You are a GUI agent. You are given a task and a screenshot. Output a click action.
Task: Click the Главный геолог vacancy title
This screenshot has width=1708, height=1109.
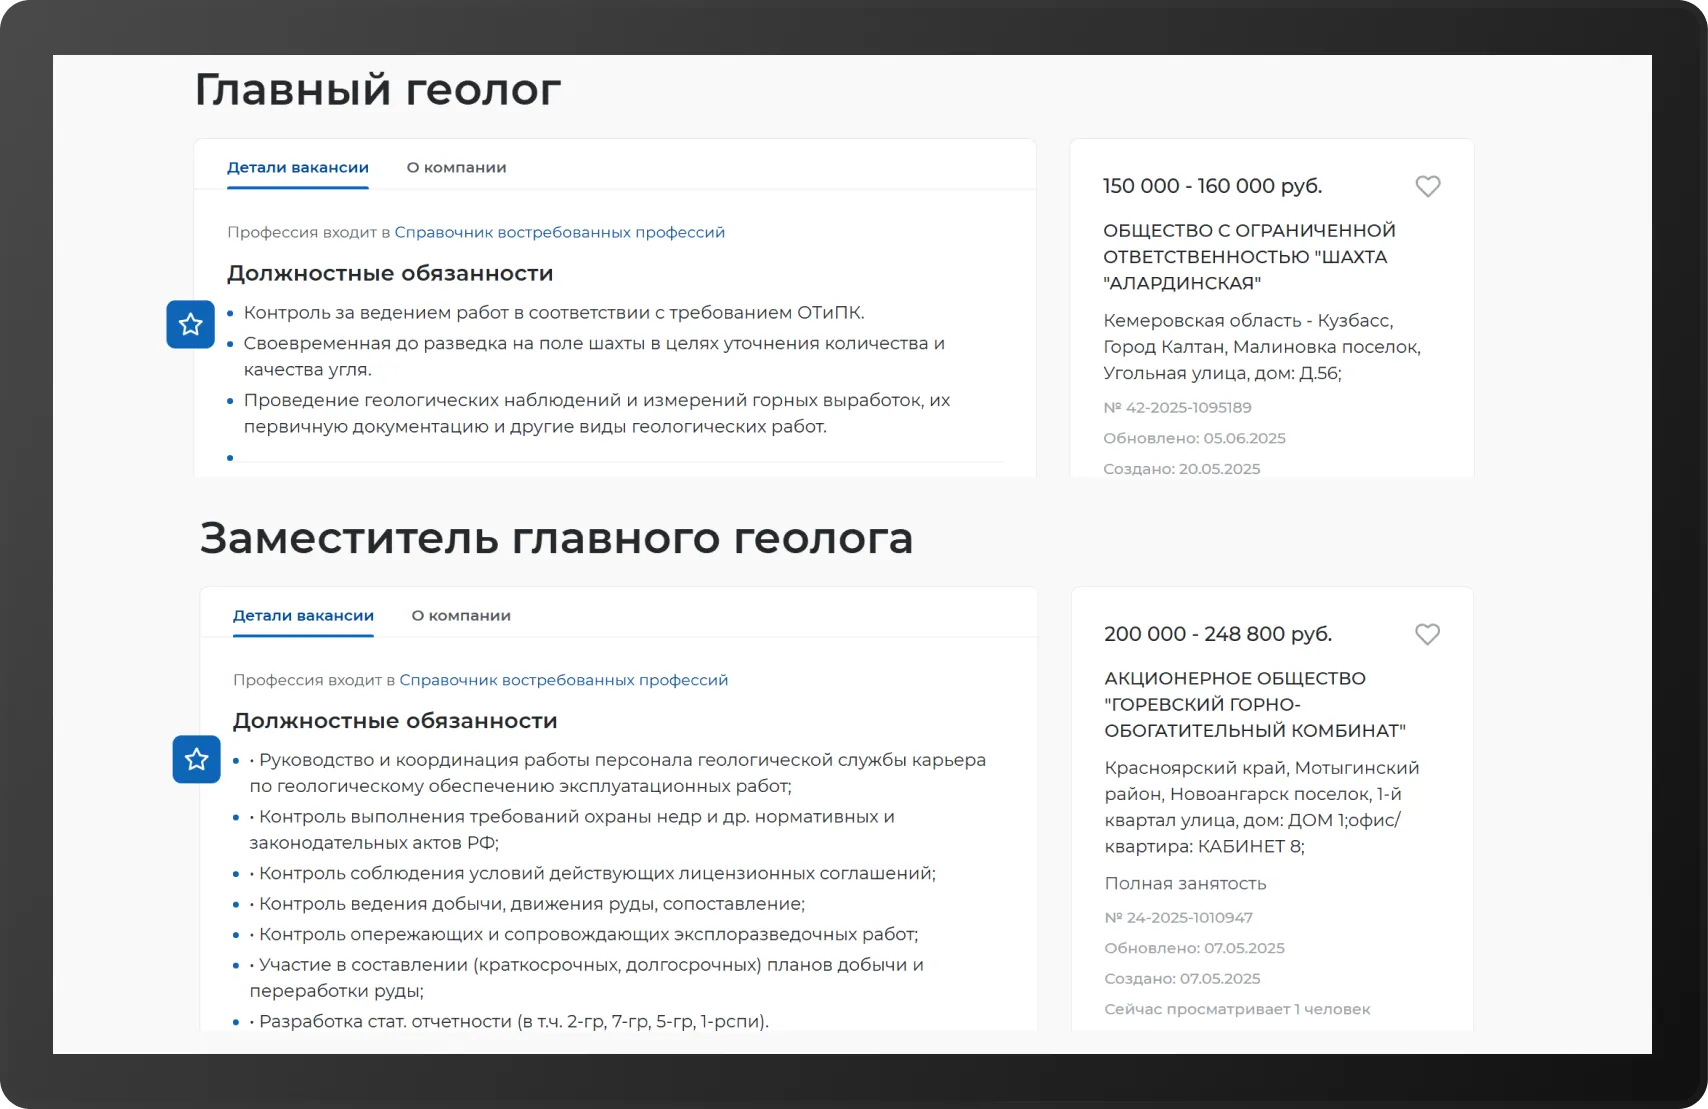pyautogui.click(x=377, y=90)
